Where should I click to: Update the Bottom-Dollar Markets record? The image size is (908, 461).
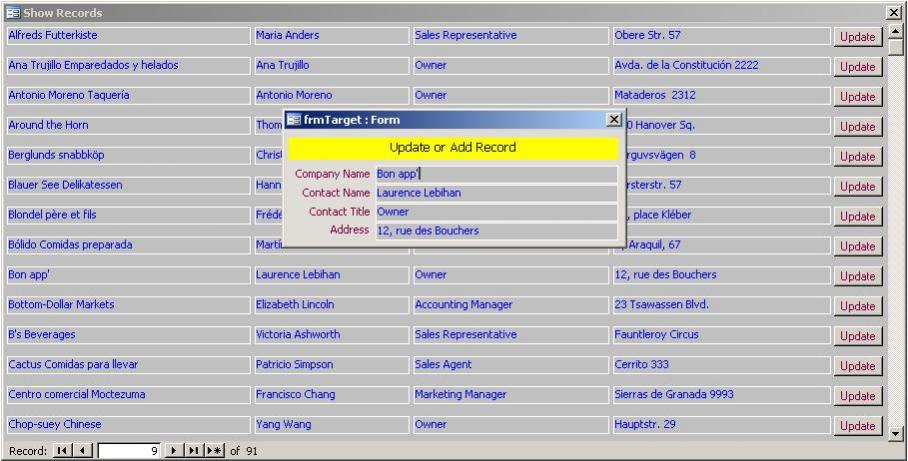click(x=858, y=306)
